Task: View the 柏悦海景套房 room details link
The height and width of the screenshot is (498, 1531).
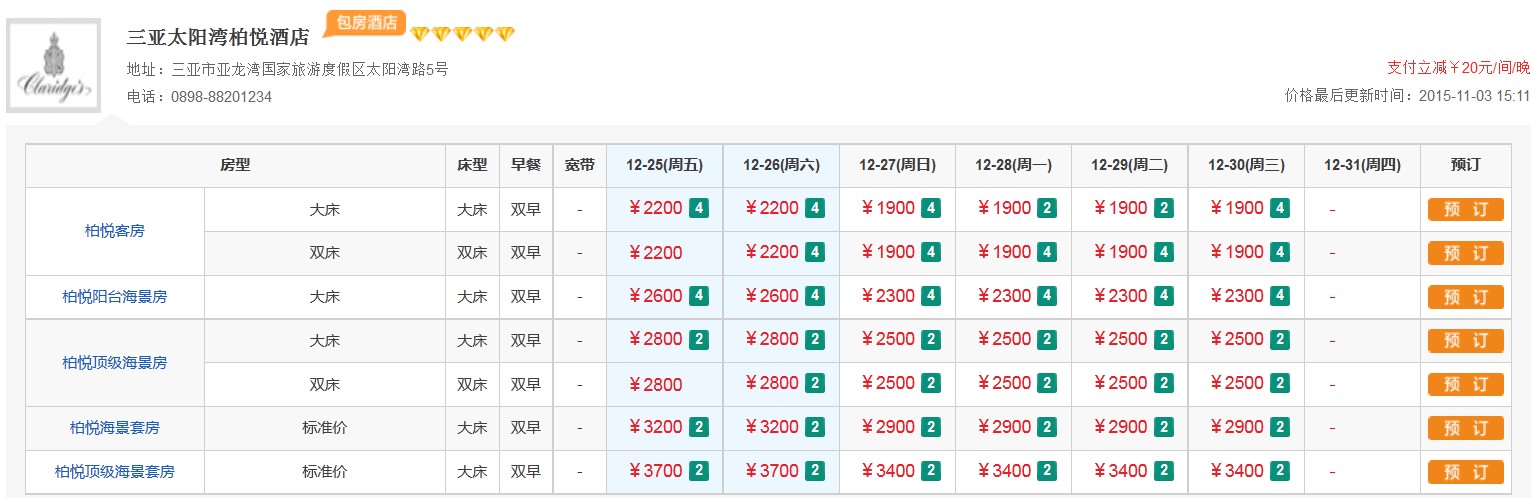Action: tap(114, 428)
